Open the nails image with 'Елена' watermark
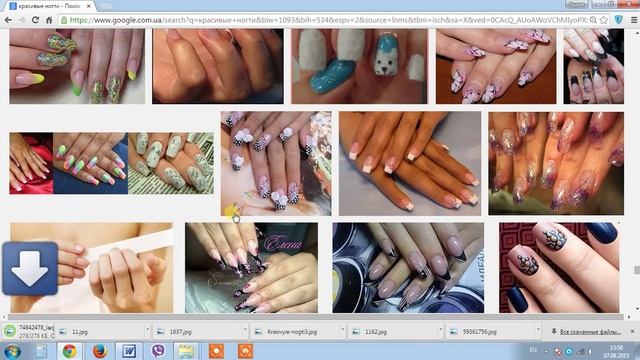640x360 pixels. coord(251,268)
